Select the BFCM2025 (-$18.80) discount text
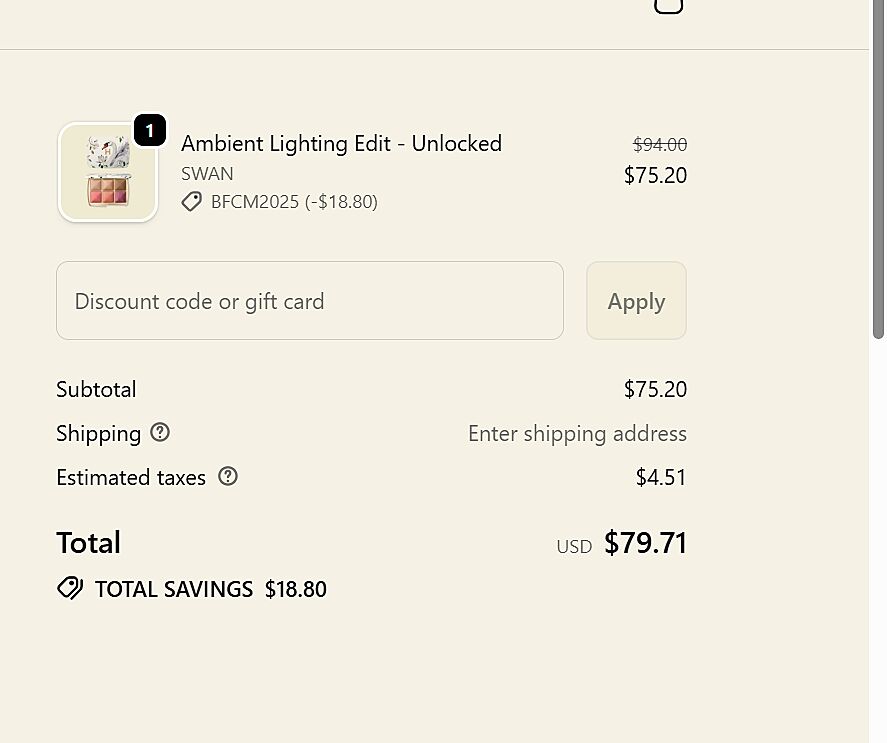 coord(294,202)
